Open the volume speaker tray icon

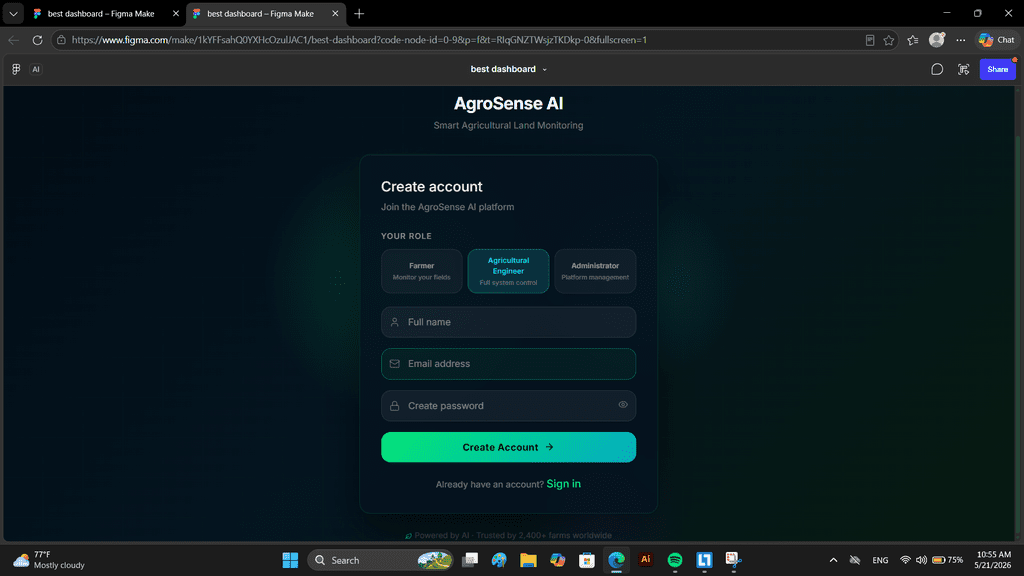[x=921, y=560]
